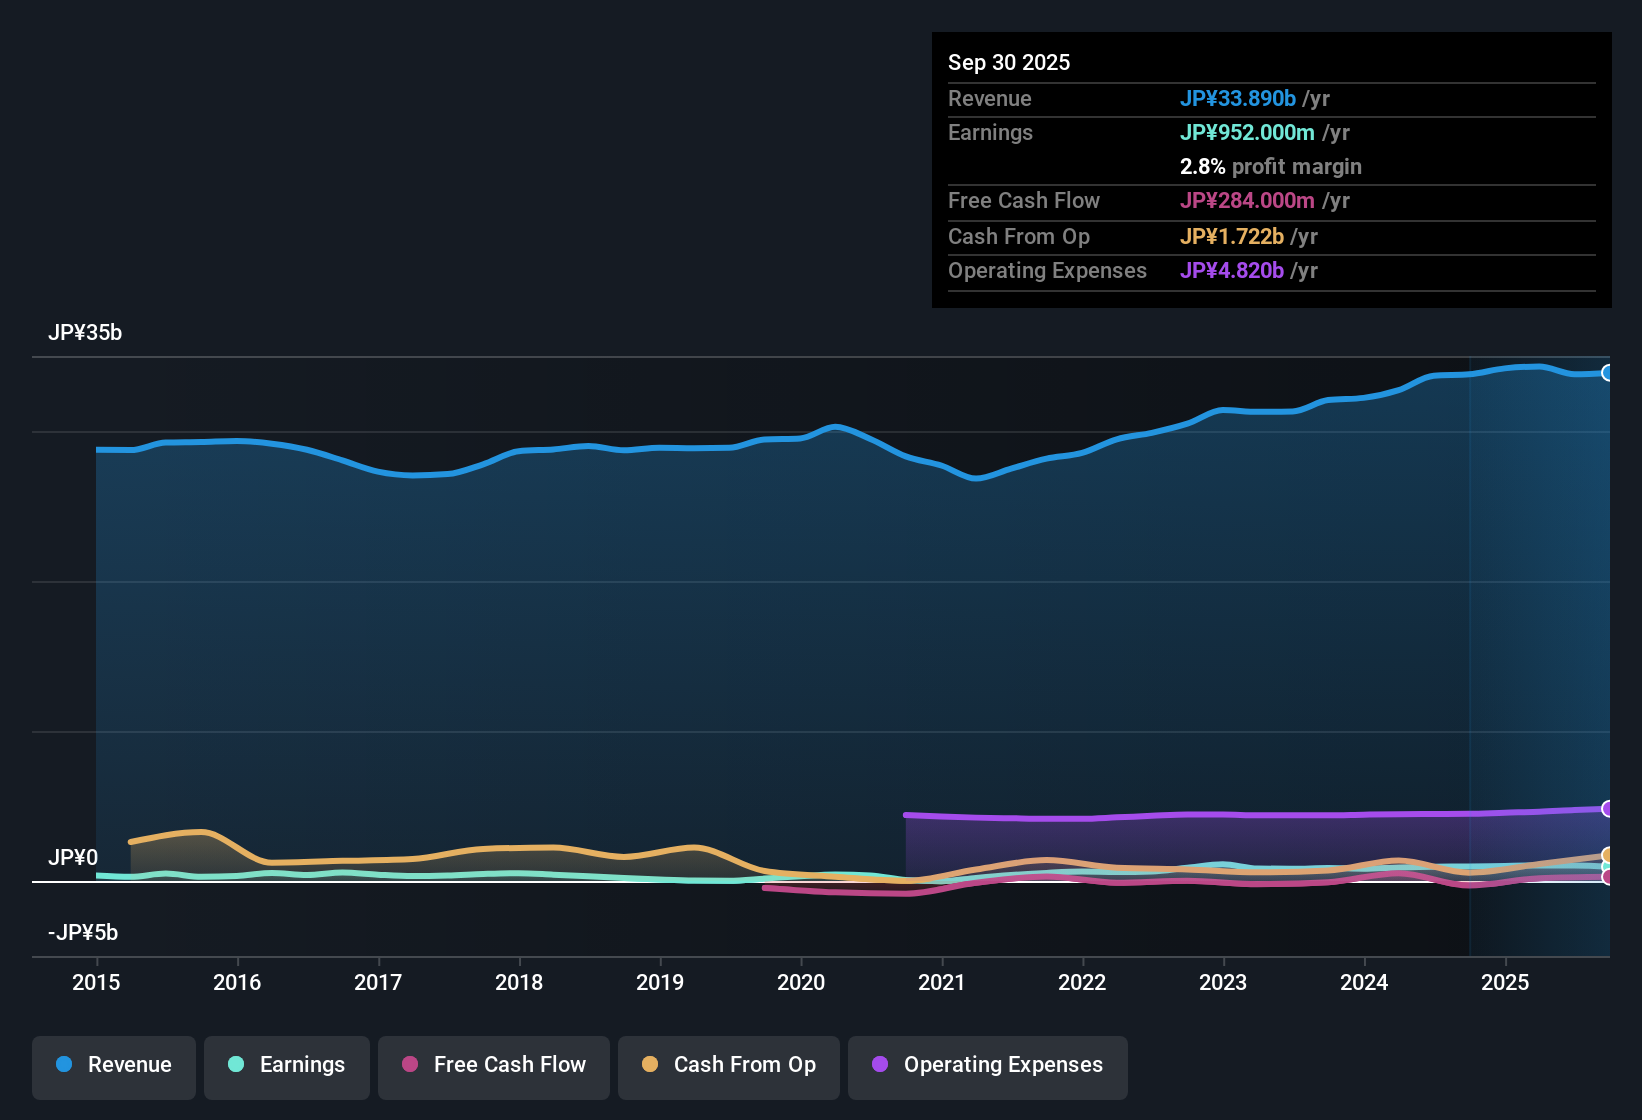Click the JP¥33.890b Revenue value
The height and width of the screenshot is (1120, 1642).
click(x=1239, y=98)
